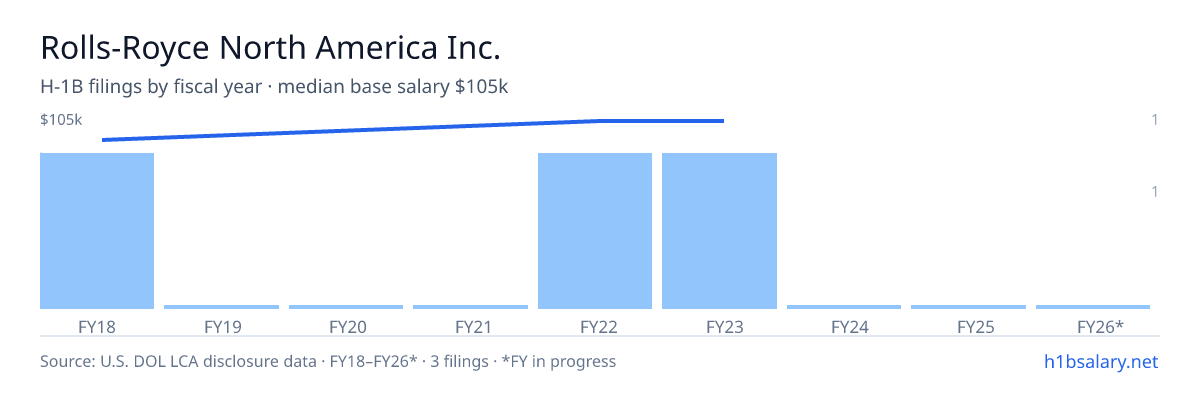1200x400 pixels.
Task: Click the FY18 axis label
Action: coord(97,326)
